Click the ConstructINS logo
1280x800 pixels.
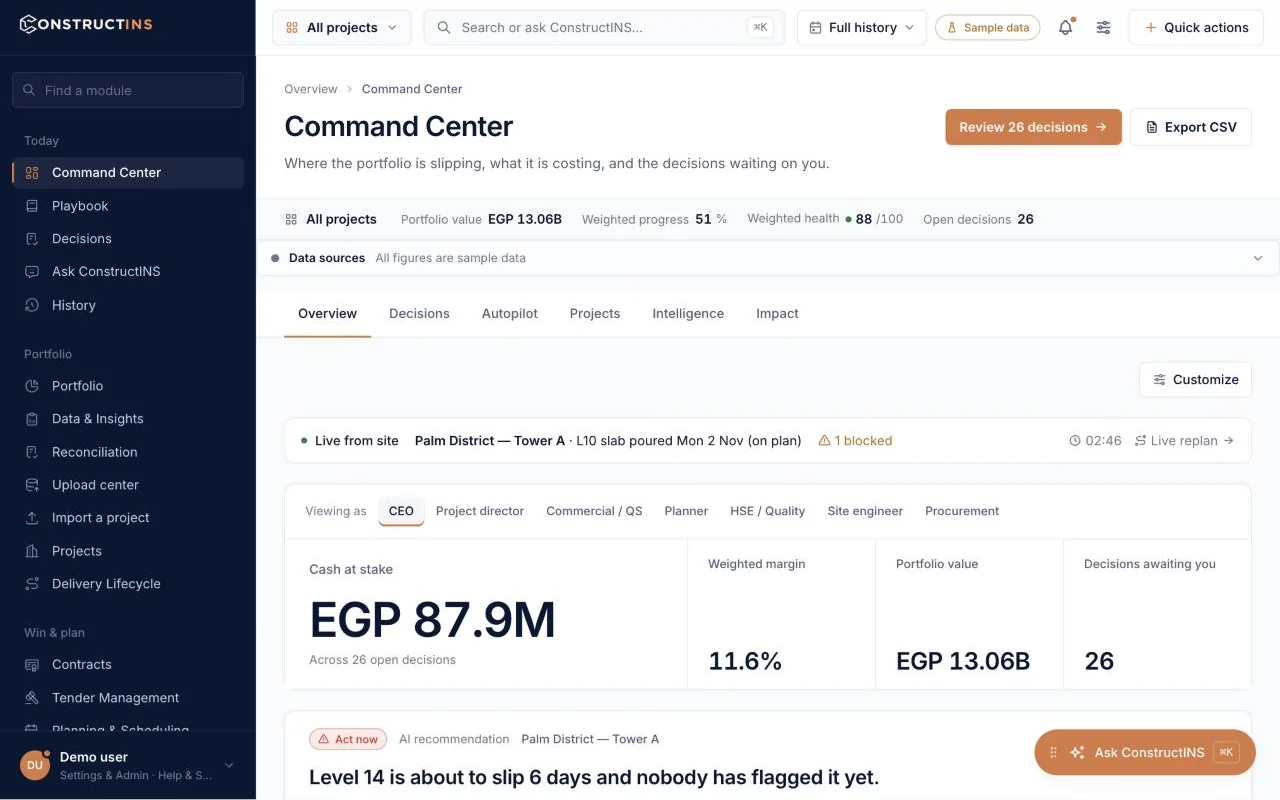coord(86,24)
